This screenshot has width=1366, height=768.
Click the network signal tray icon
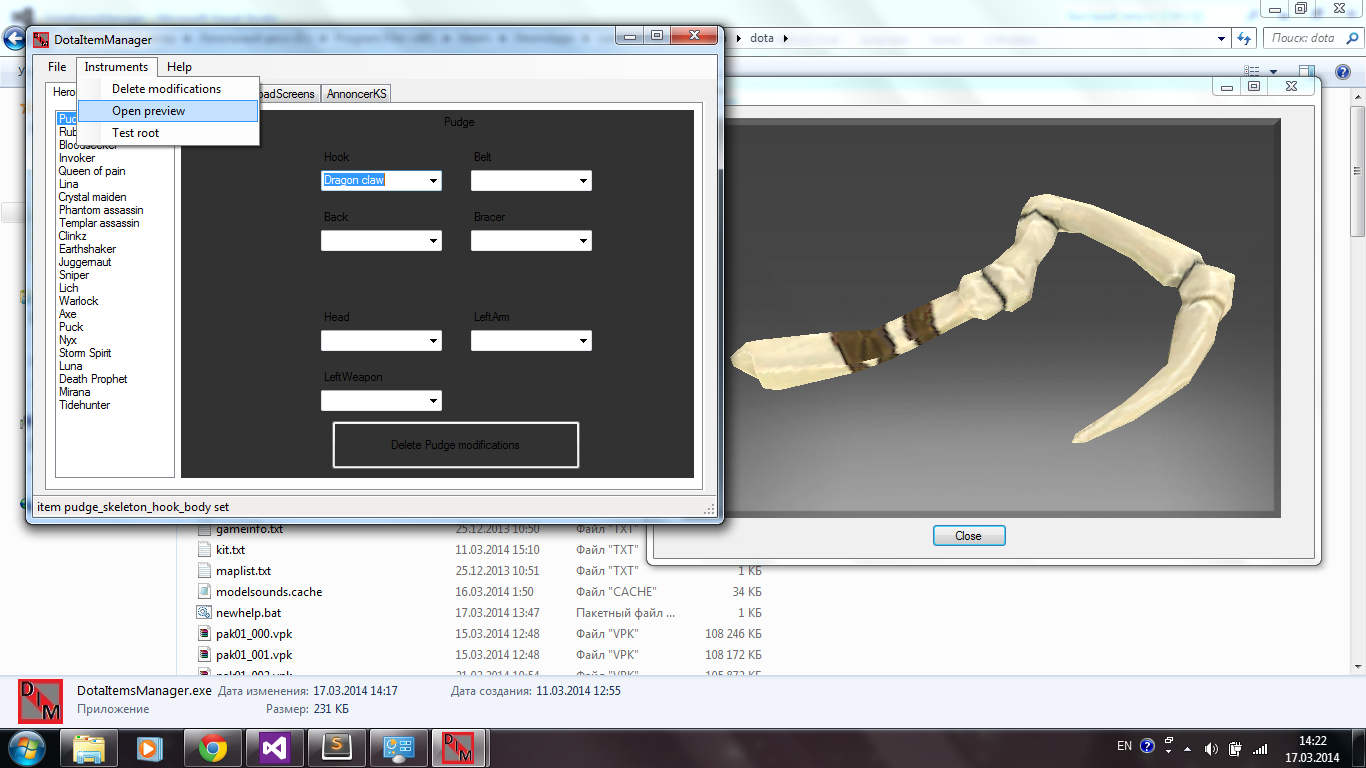click(x=1260, y=748)
